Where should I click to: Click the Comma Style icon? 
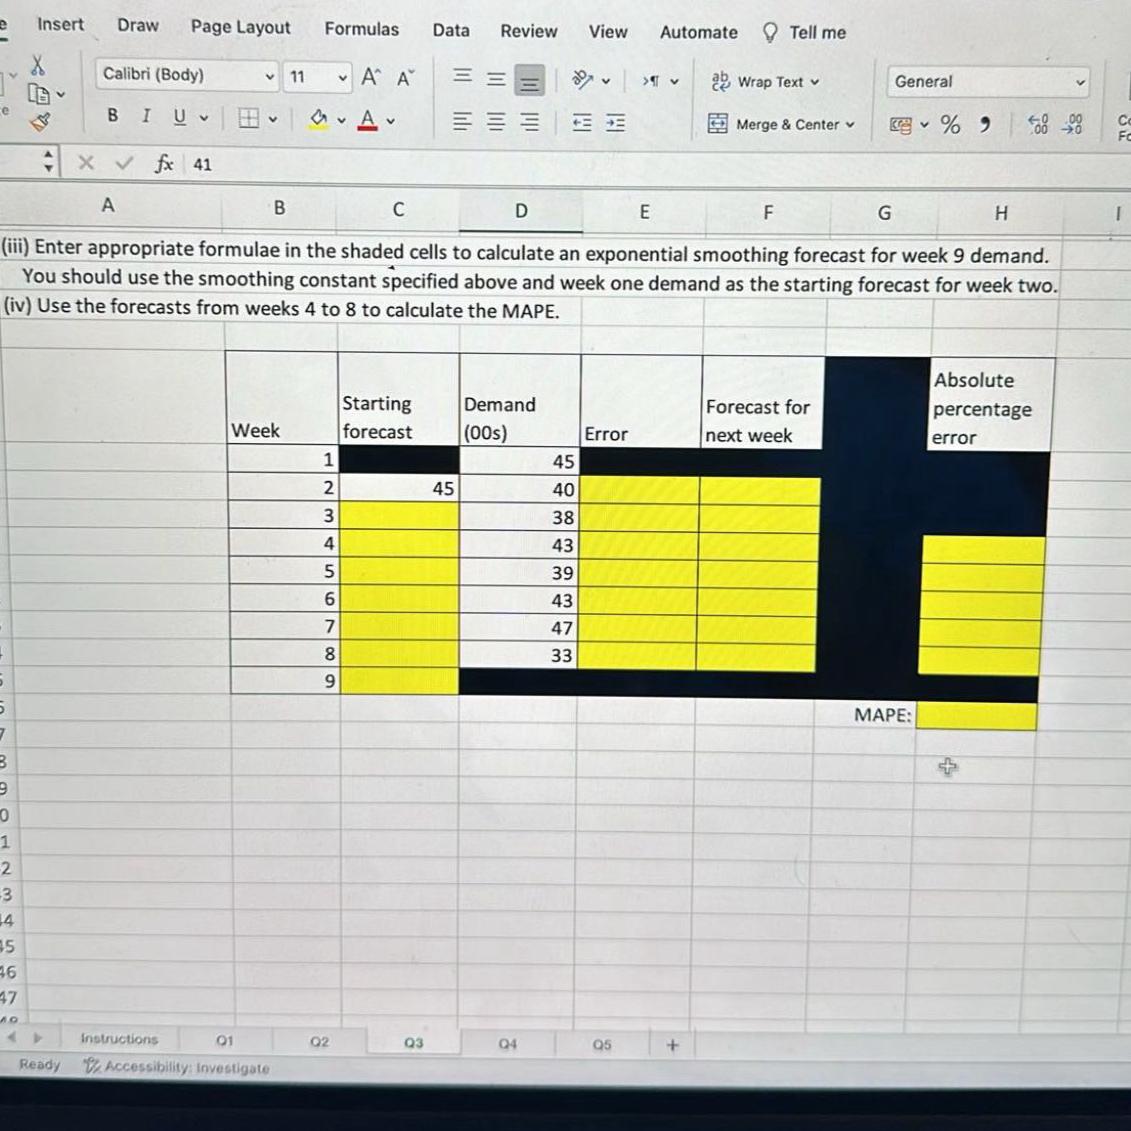[986, 123]
